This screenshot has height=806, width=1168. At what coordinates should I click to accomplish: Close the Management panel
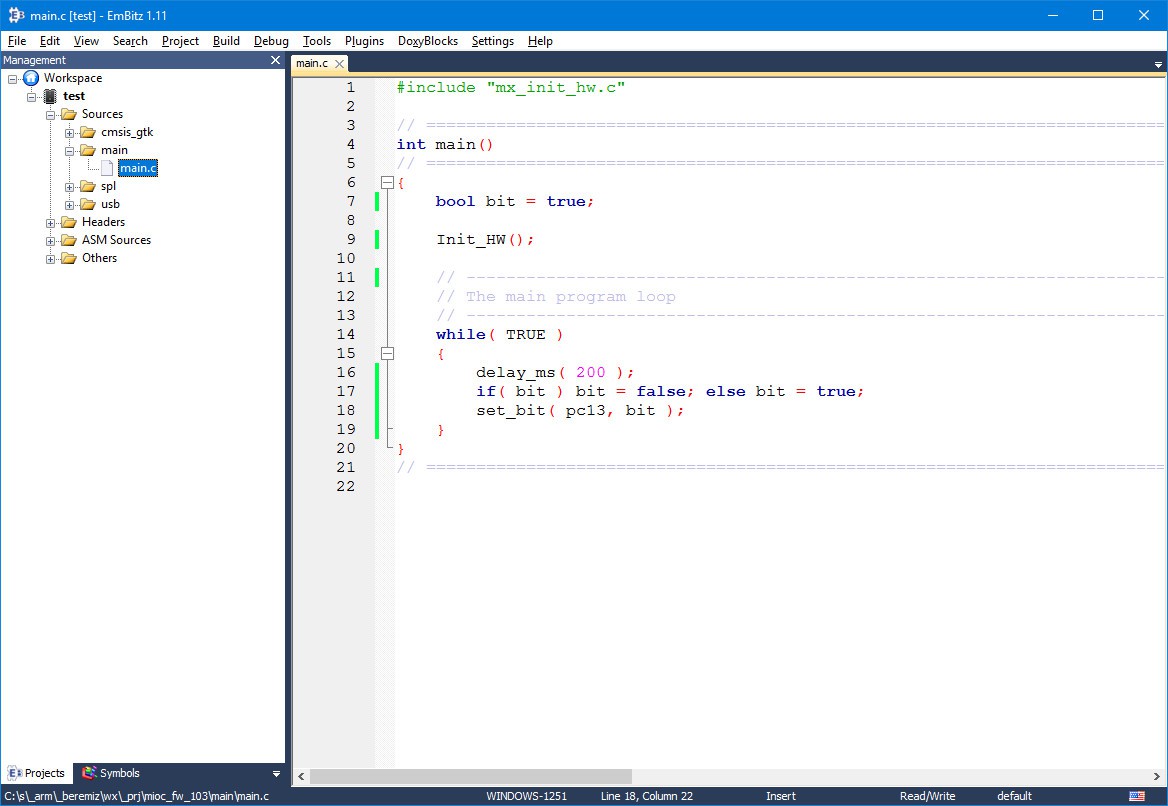pos(275,60)
